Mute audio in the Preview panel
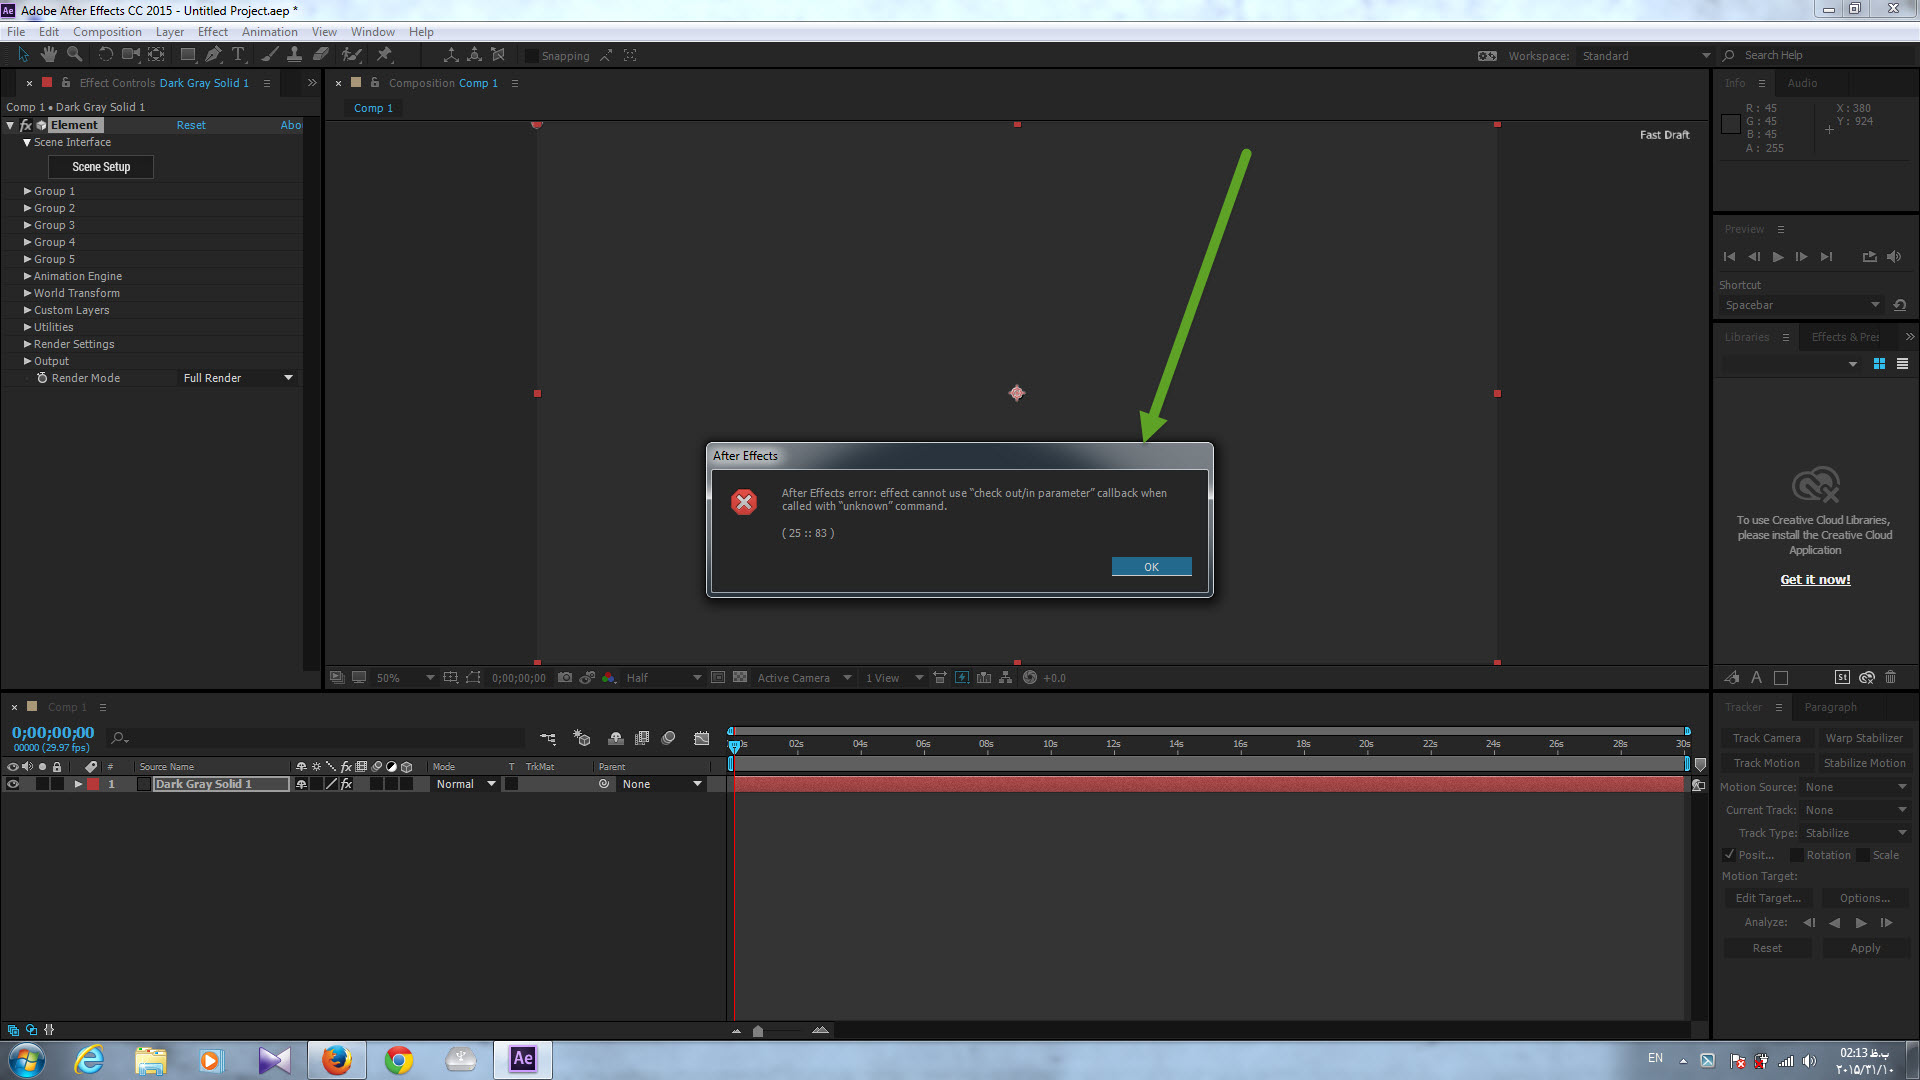 (x=1894, y=257)
